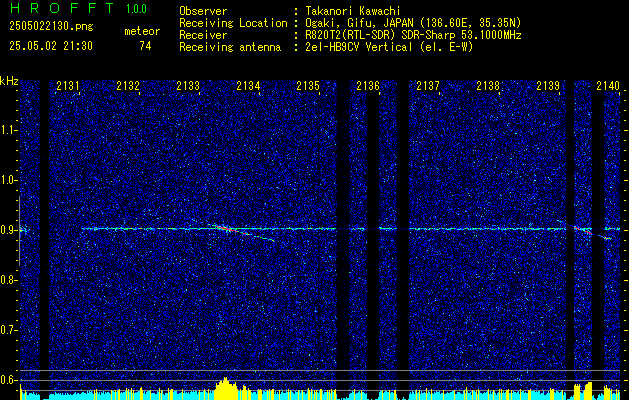Viewport: 629px width, 400px height.
Task: Click the 2136 time marker
Action: point(368,86)
